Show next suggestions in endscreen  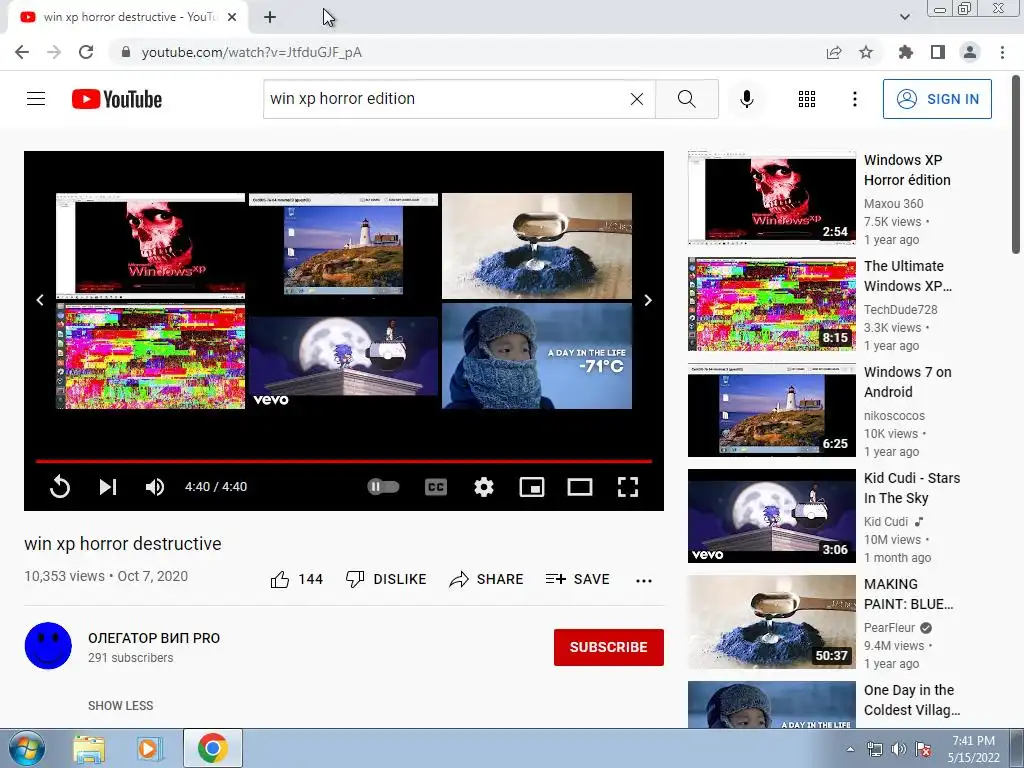[x=648, y=300]
